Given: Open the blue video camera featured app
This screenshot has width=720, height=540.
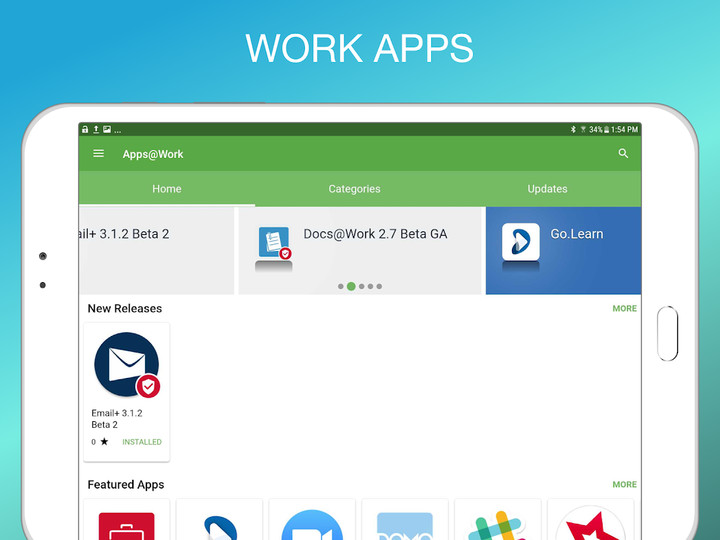Looking at the screenshot, I should (x=312, y=525).
